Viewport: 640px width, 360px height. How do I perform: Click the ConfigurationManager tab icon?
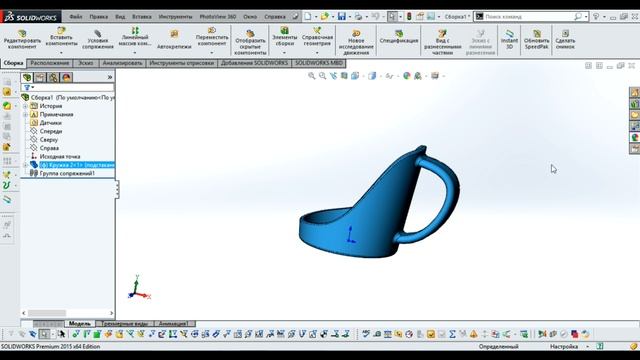click(53, 77)
